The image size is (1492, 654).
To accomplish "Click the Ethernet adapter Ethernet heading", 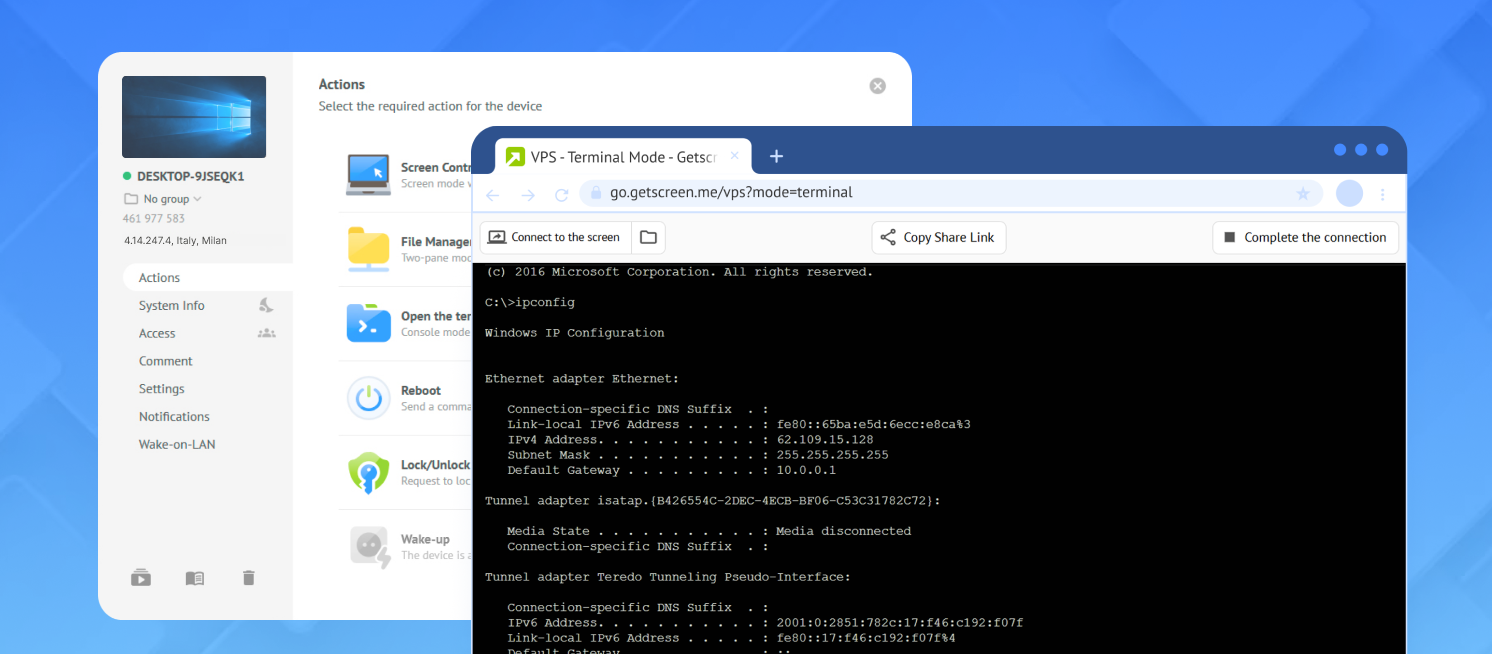I will tap(582, 379).
